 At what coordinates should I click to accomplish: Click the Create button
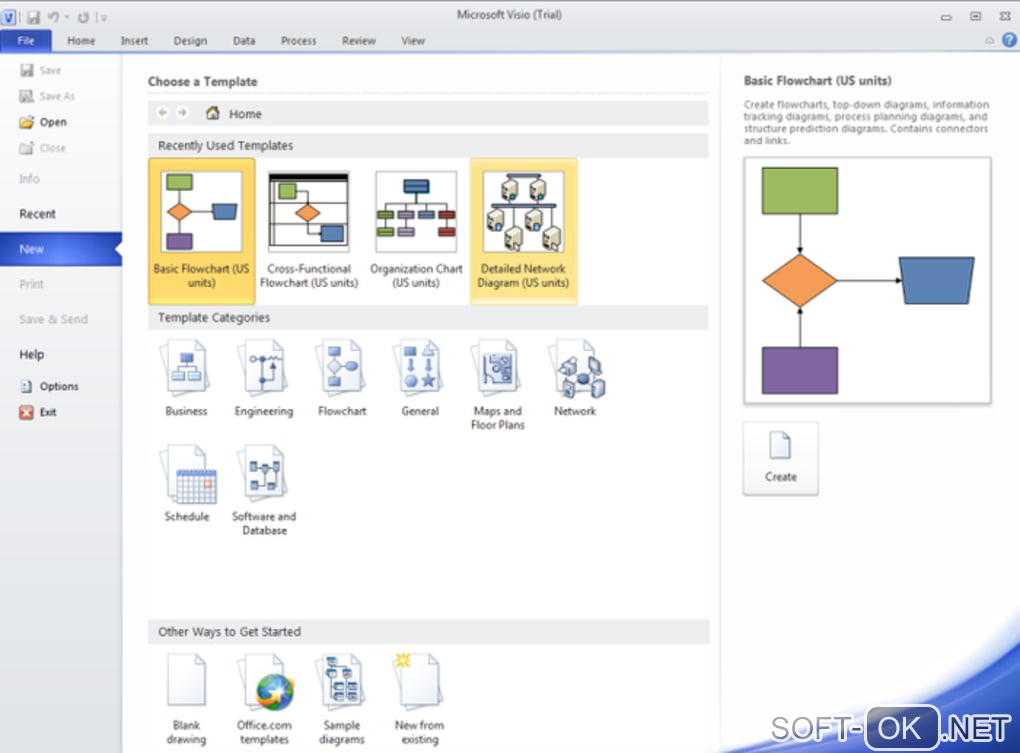click(x=781, y=458)
